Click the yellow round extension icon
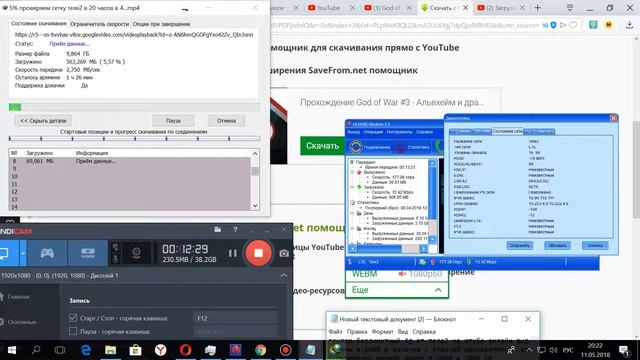Screen dimensions: 640x360 (609, 25)
